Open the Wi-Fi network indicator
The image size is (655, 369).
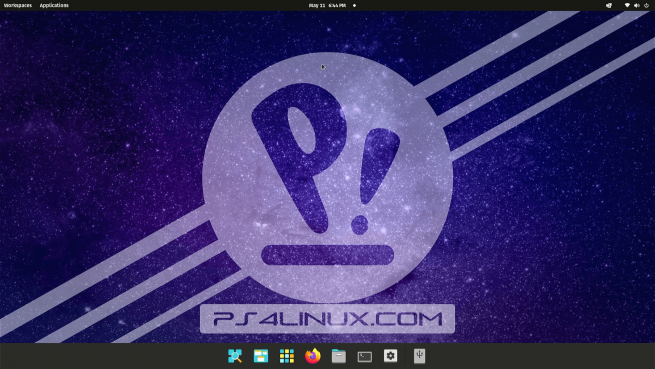pyautogui.click(x=627, y=5)
